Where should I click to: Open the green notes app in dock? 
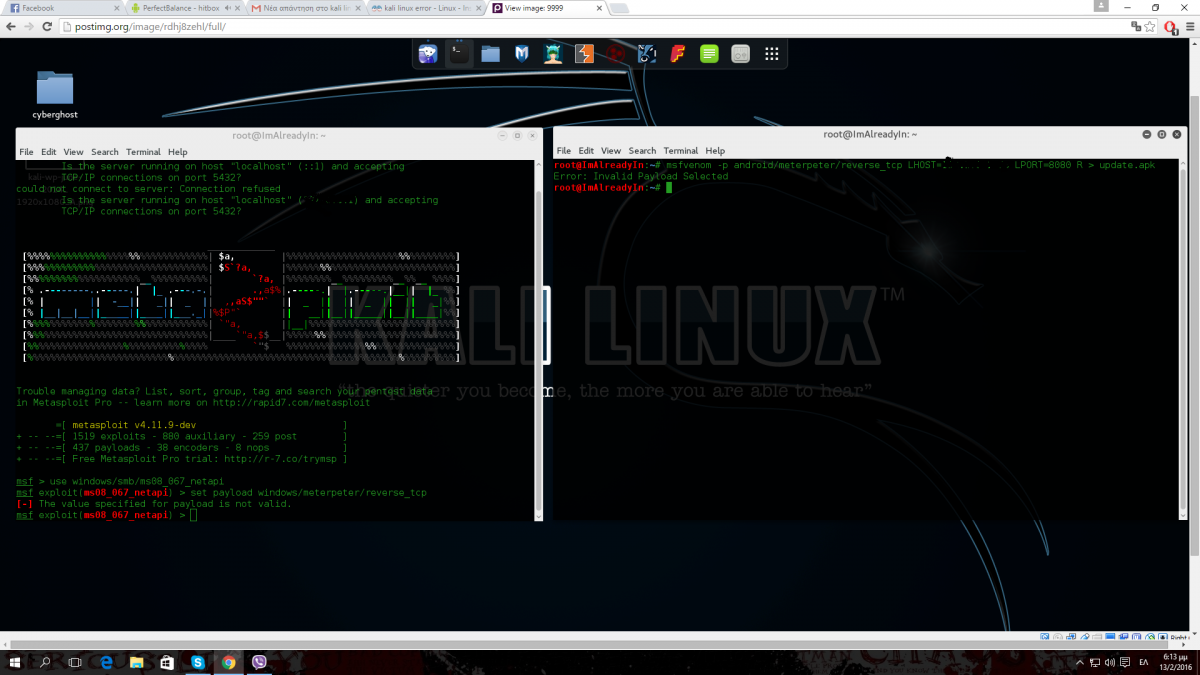(709, 54)
